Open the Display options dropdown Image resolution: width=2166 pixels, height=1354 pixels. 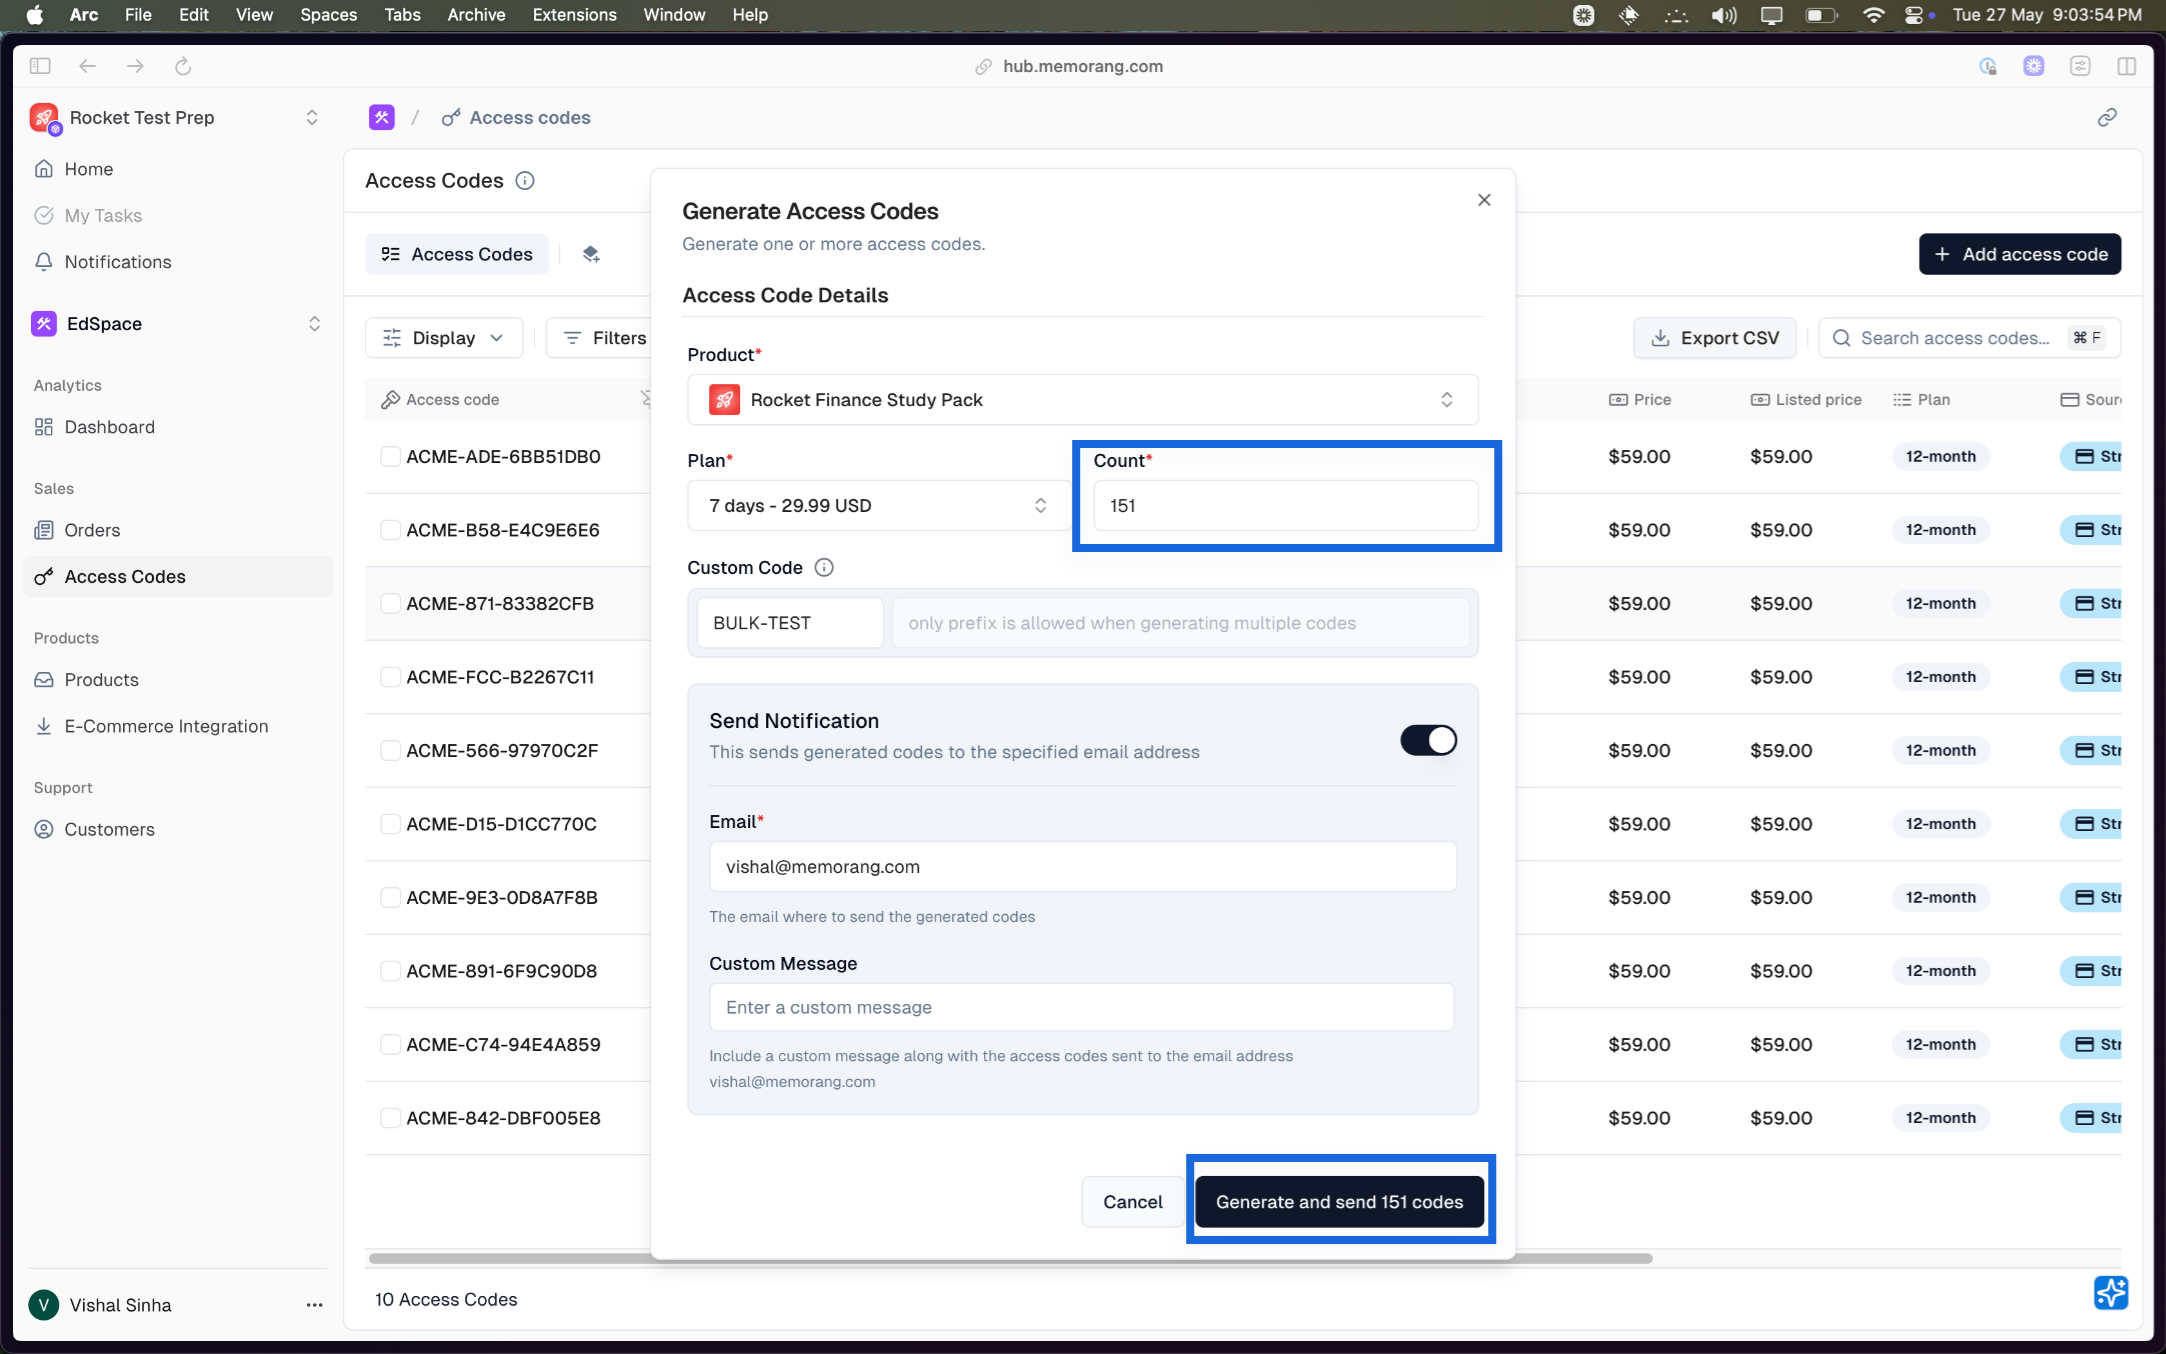pyautogui.click(x=444, y=338)
